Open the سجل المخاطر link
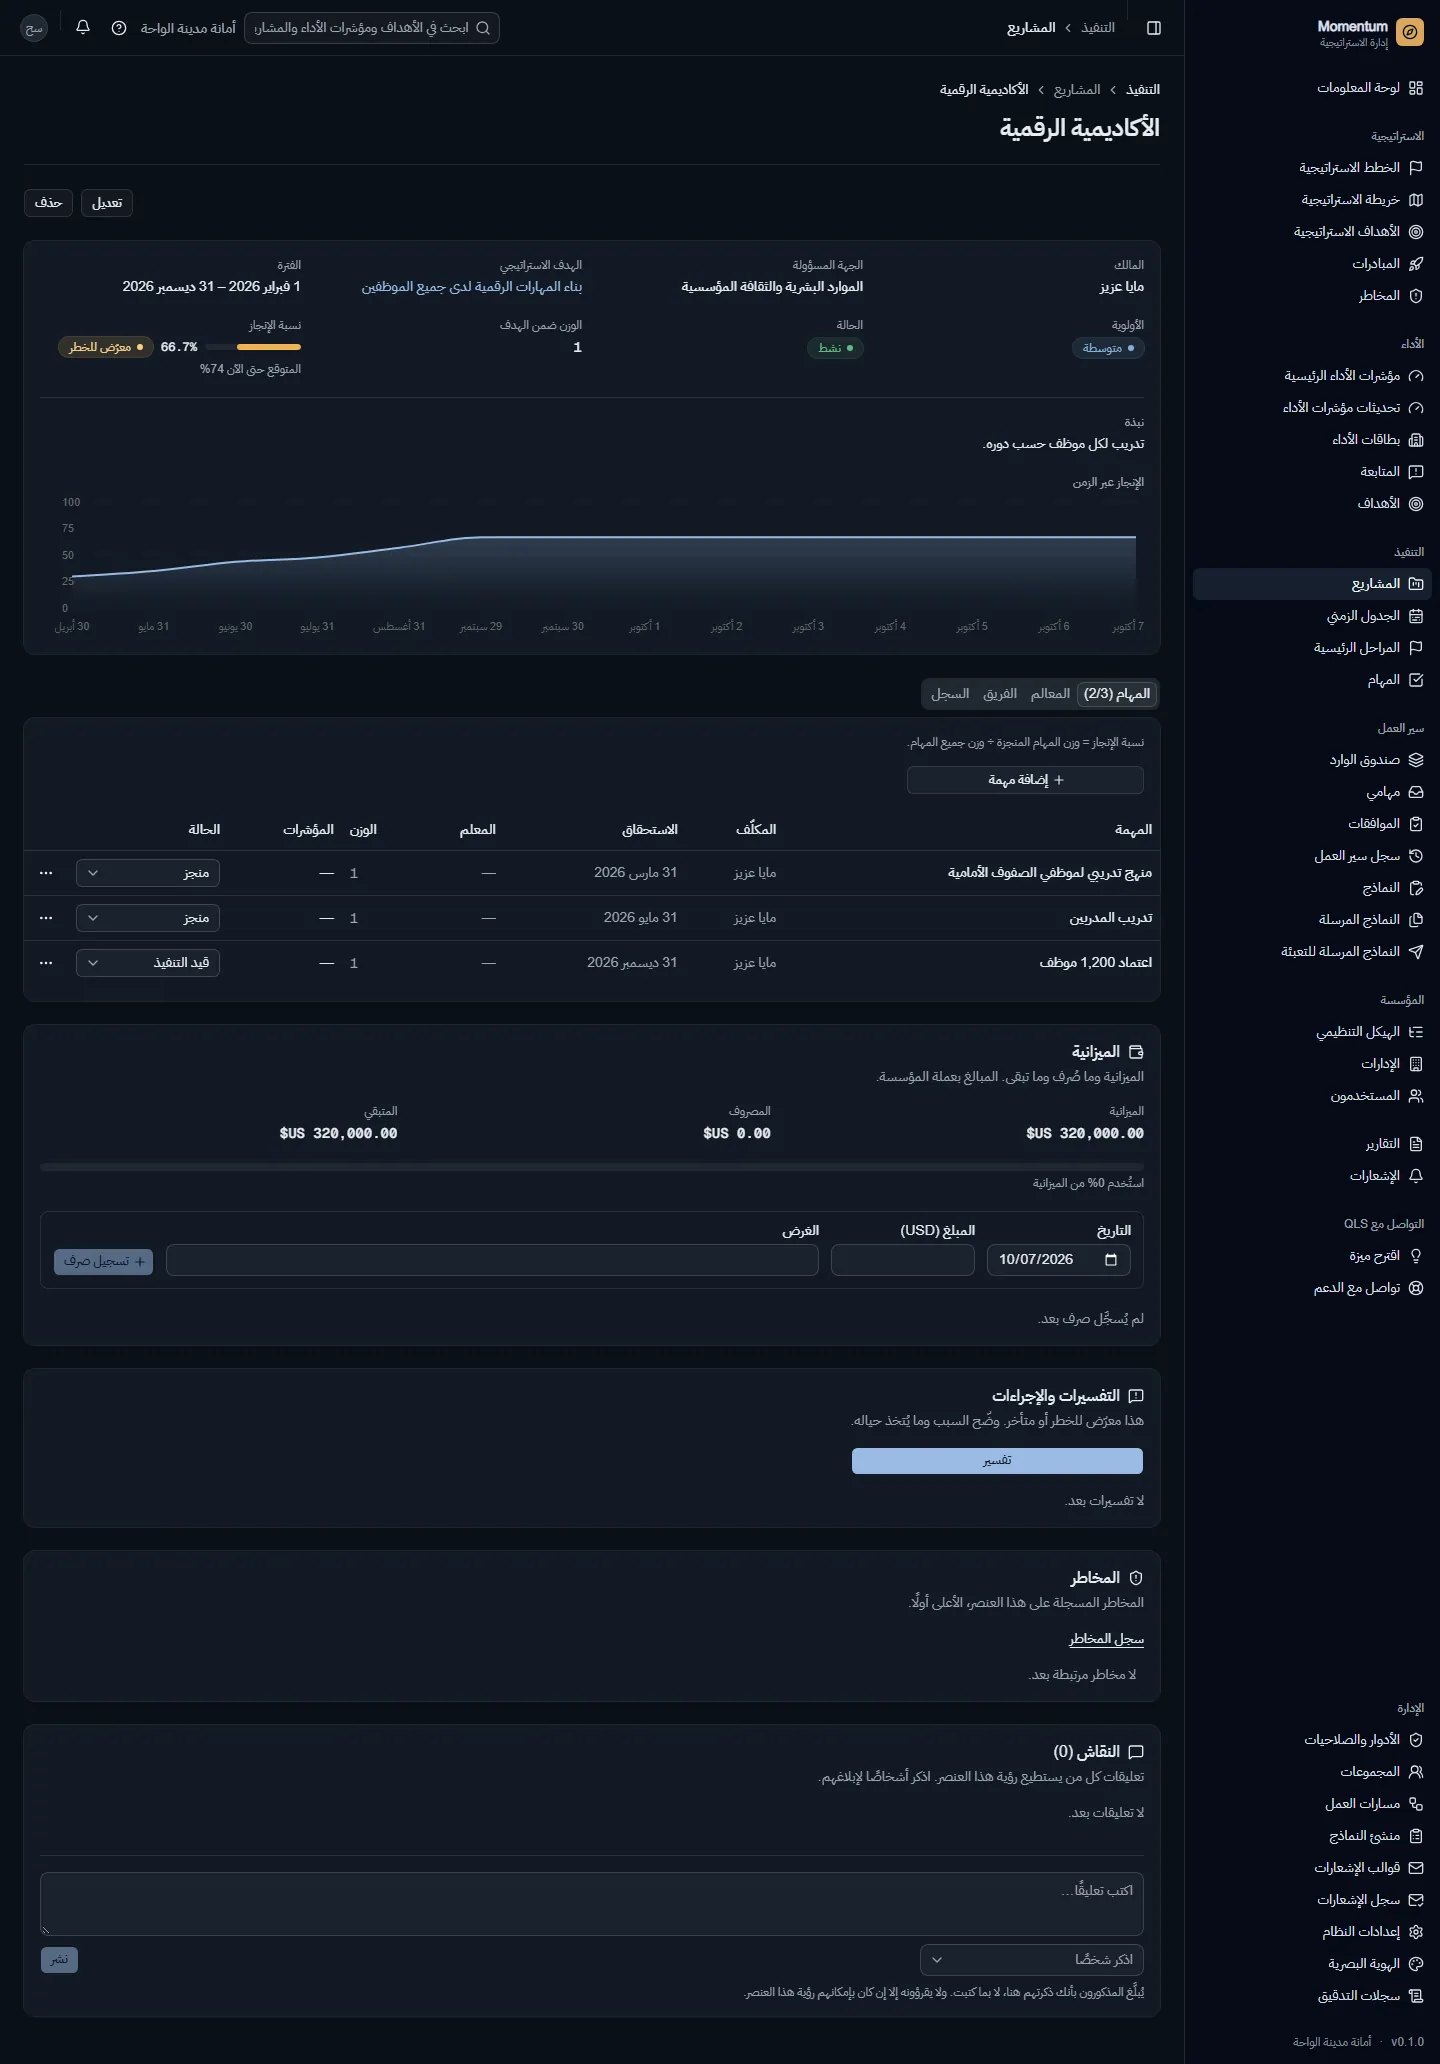This screenshot has height=2064, width=1440. tap(1106, 1639)
